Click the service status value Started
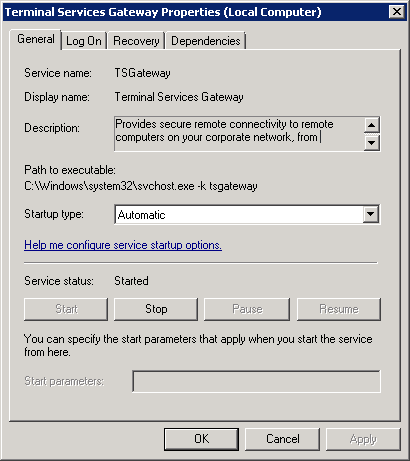This screenshot has width=410, height=461. click(131, 281)
